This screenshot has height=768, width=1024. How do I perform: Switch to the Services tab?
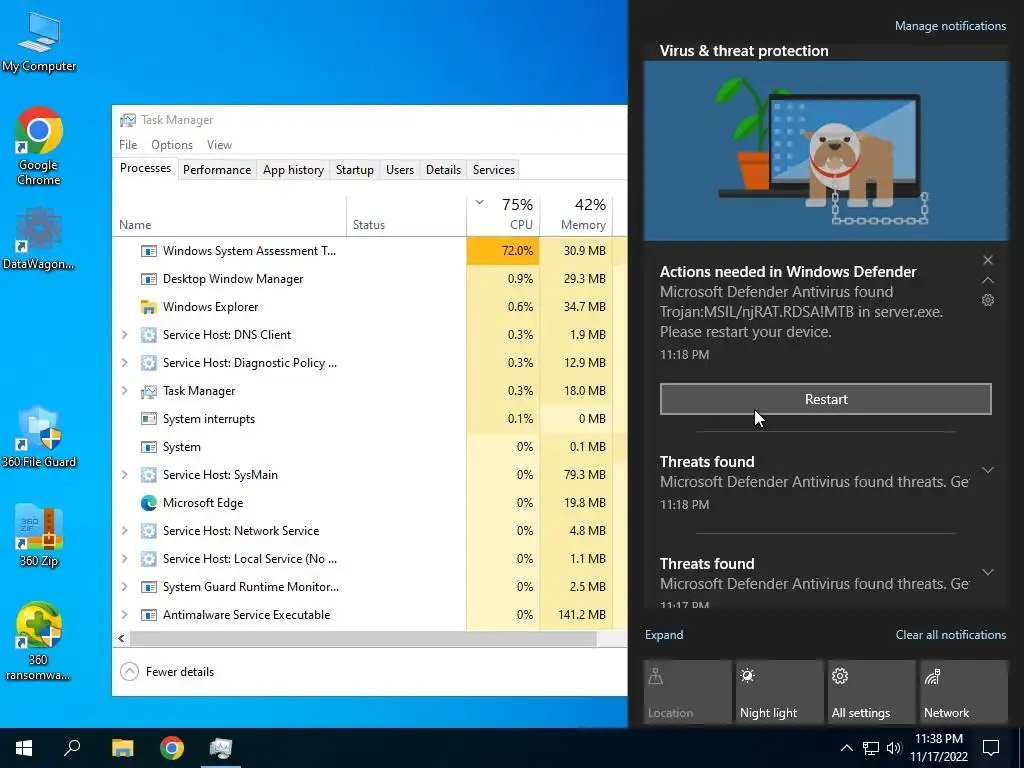(494, 170)
